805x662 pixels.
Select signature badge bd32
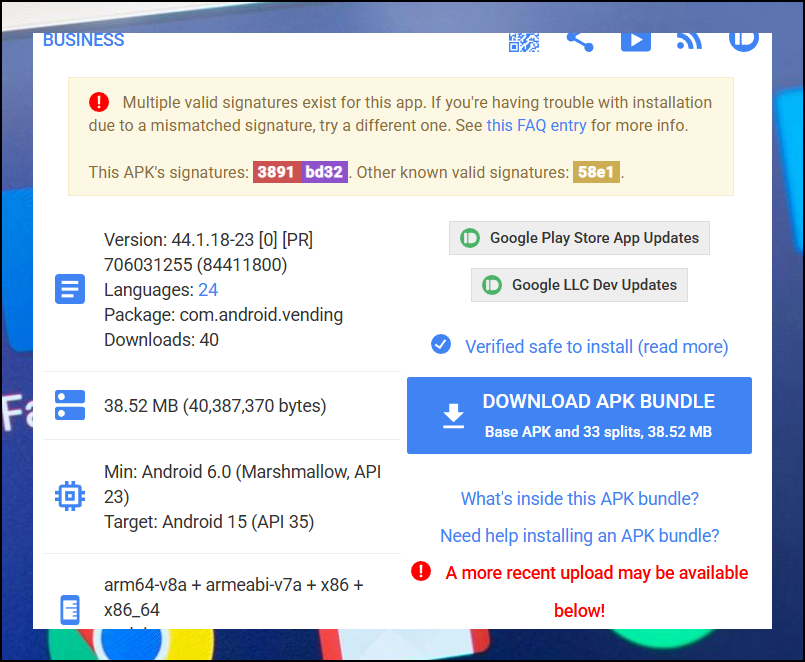pos(324,172)
